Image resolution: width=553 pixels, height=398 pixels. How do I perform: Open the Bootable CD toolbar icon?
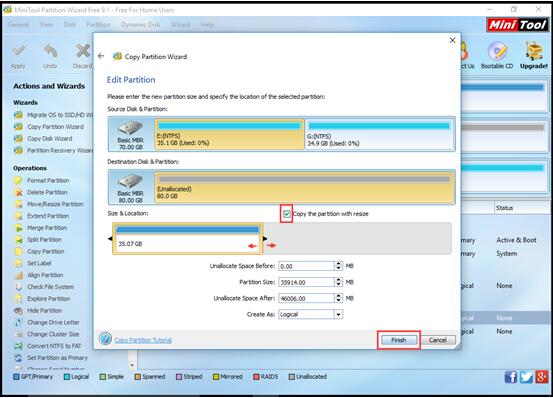[497, 51]
